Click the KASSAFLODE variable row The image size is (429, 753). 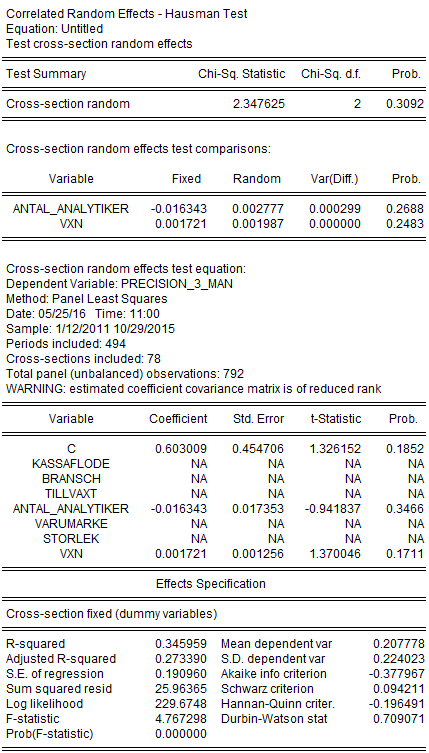[x=214, y=464]
